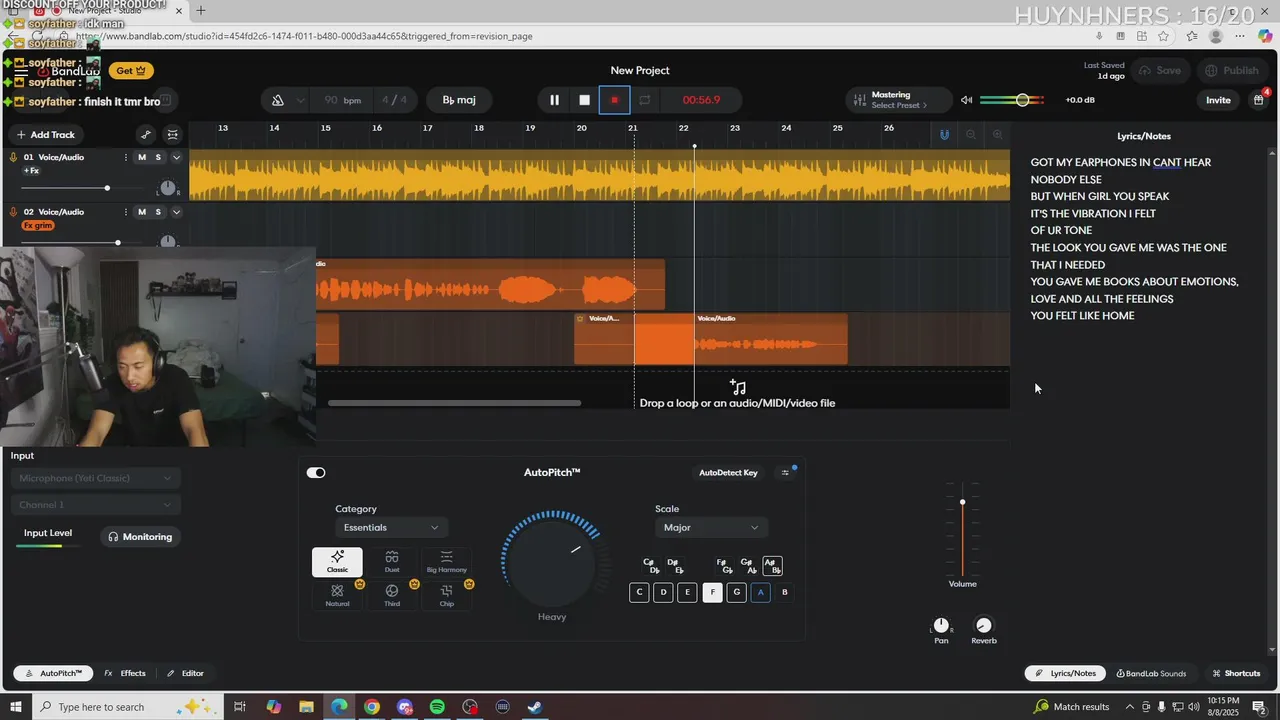The height and width of the screenshot is (720, 1280).
Task: Edit the 90 bpm tempo field
Action: click(342, 100)
